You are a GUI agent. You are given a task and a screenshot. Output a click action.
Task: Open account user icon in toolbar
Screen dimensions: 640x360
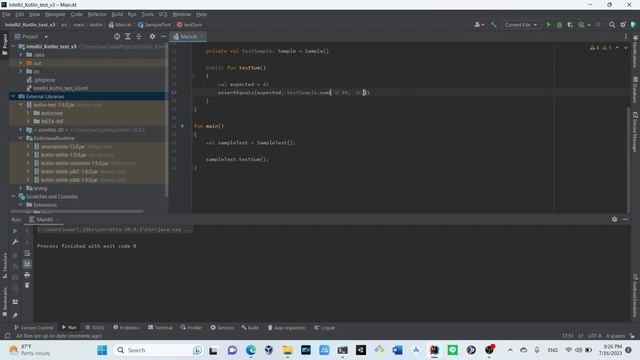[x=479, y=25]
